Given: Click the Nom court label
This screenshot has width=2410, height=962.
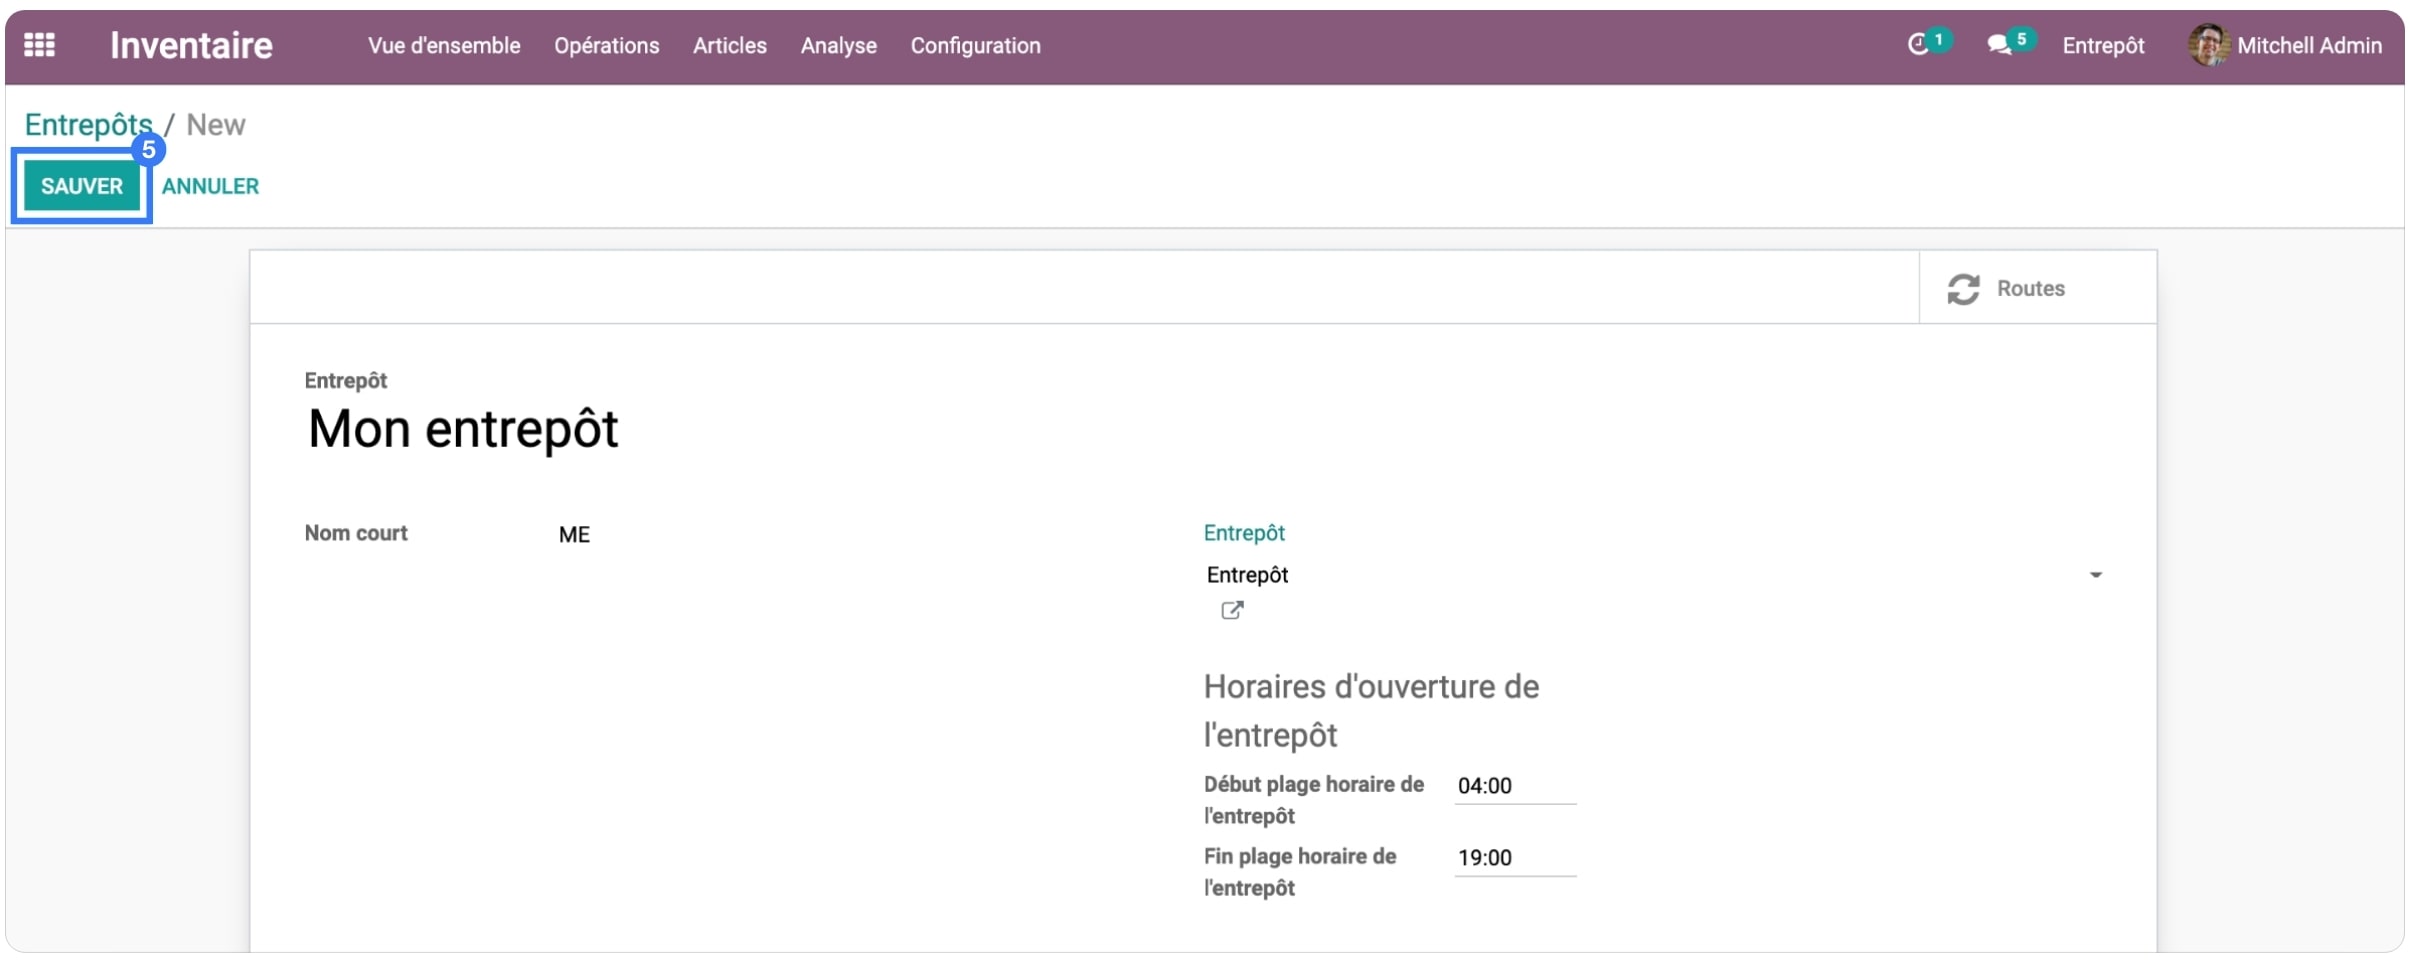Looking at the screenshot, I should point(356,533).
